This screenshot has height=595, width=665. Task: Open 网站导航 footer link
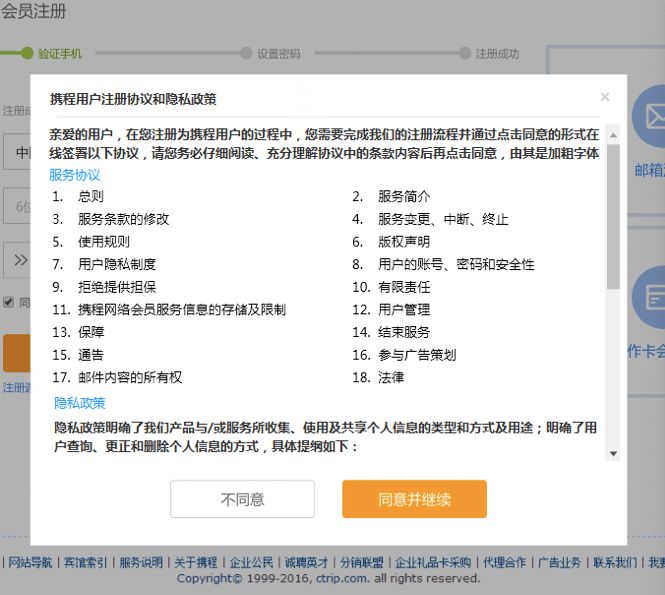pyautogui.click(x=30, y=562)
